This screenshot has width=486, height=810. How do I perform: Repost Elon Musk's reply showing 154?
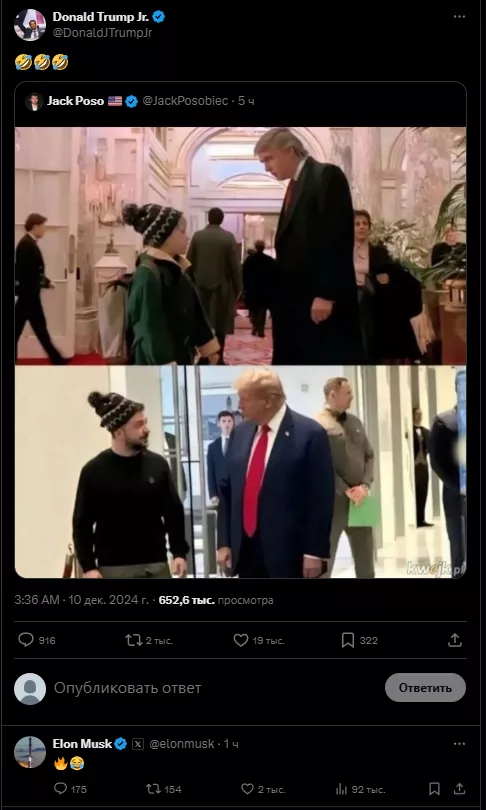coord(153,788)
